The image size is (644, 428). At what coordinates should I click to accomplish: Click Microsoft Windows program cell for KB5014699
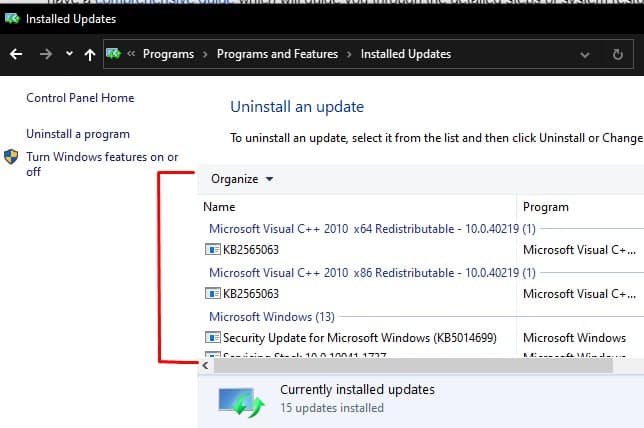tap(574, 338)
